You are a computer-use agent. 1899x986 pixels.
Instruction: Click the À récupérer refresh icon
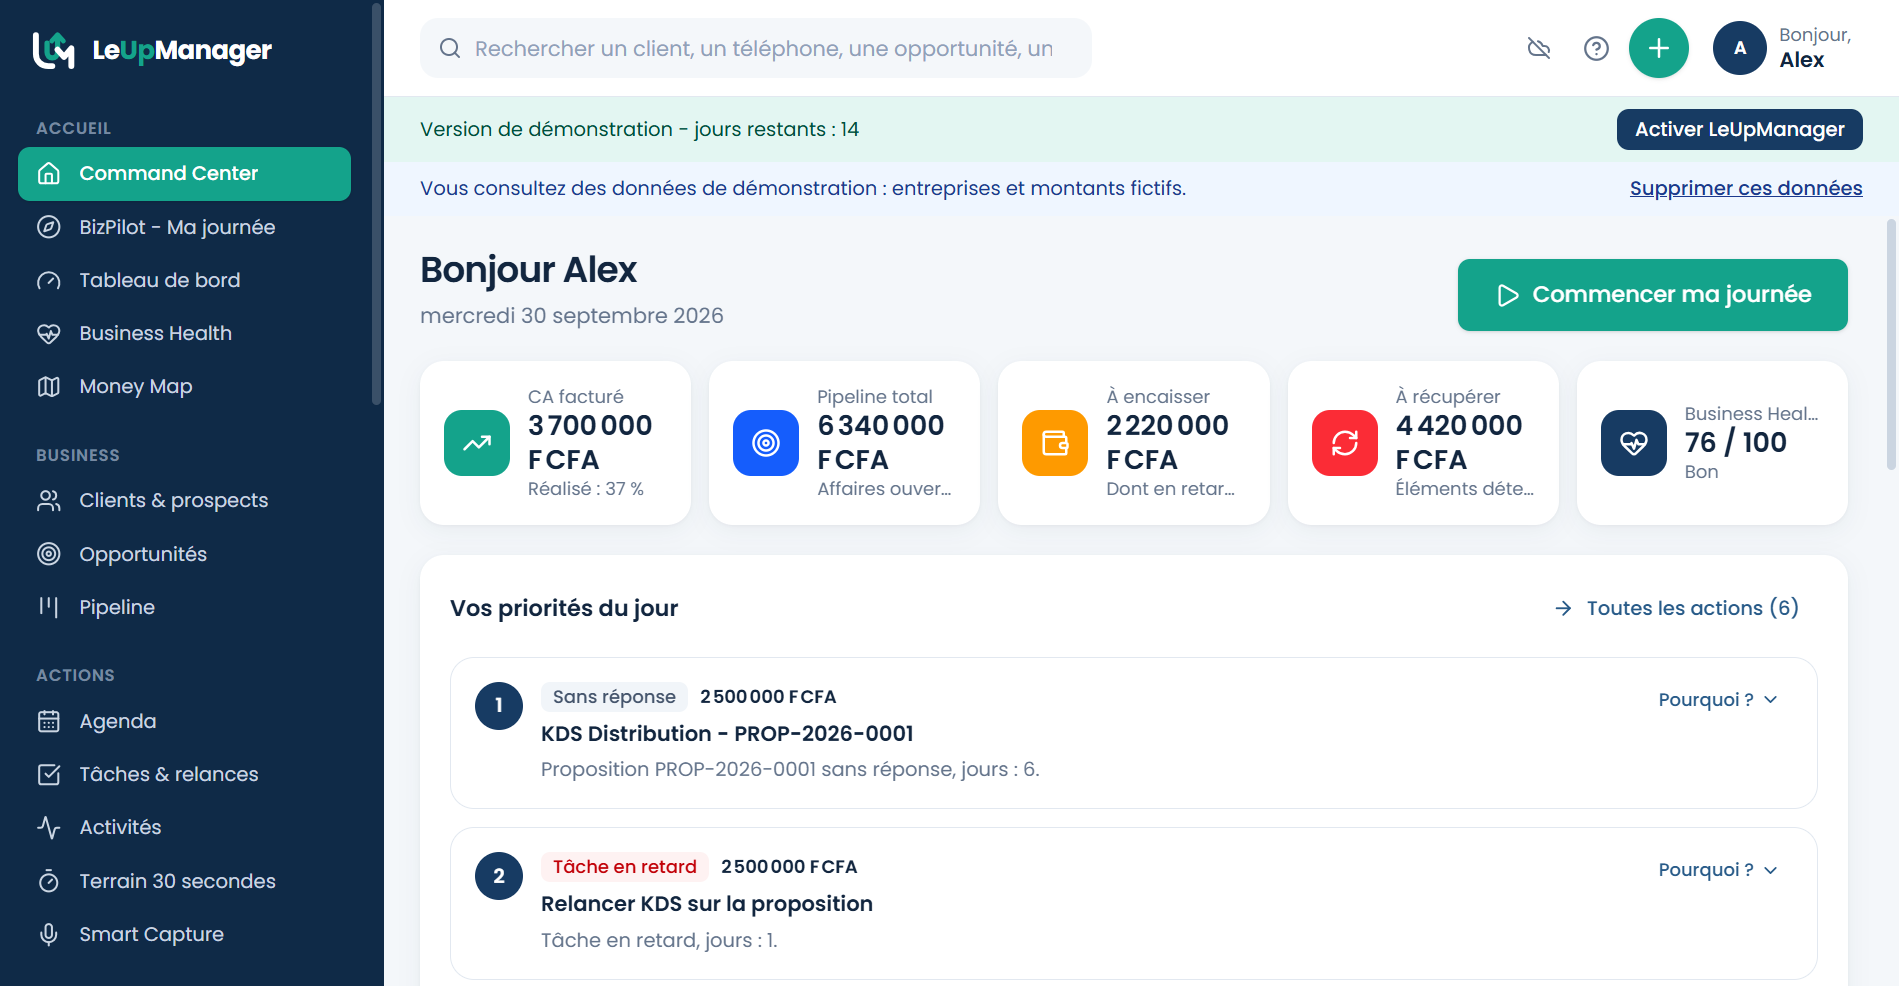(1345, 443)
